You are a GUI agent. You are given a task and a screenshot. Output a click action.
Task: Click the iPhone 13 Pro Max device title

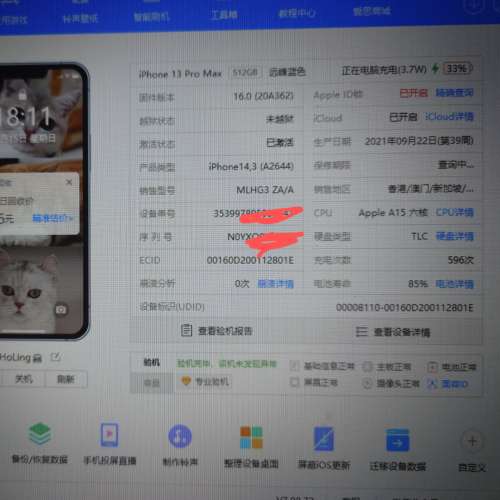180,74
